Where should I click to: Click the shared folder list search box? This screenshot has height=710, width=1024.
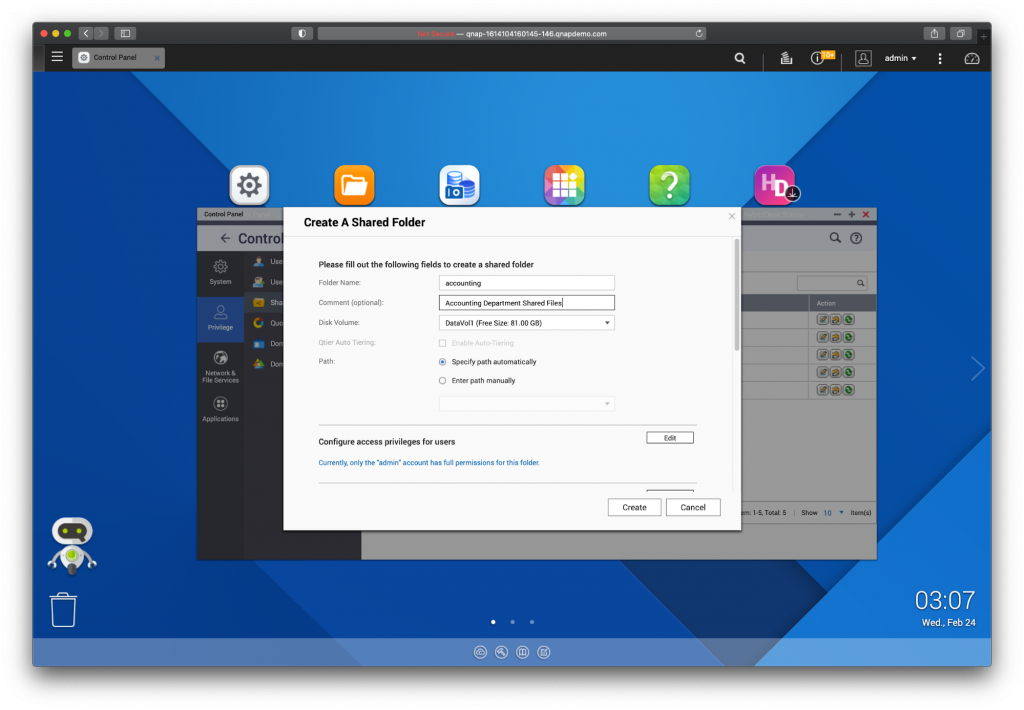click(x=832, y=283)
